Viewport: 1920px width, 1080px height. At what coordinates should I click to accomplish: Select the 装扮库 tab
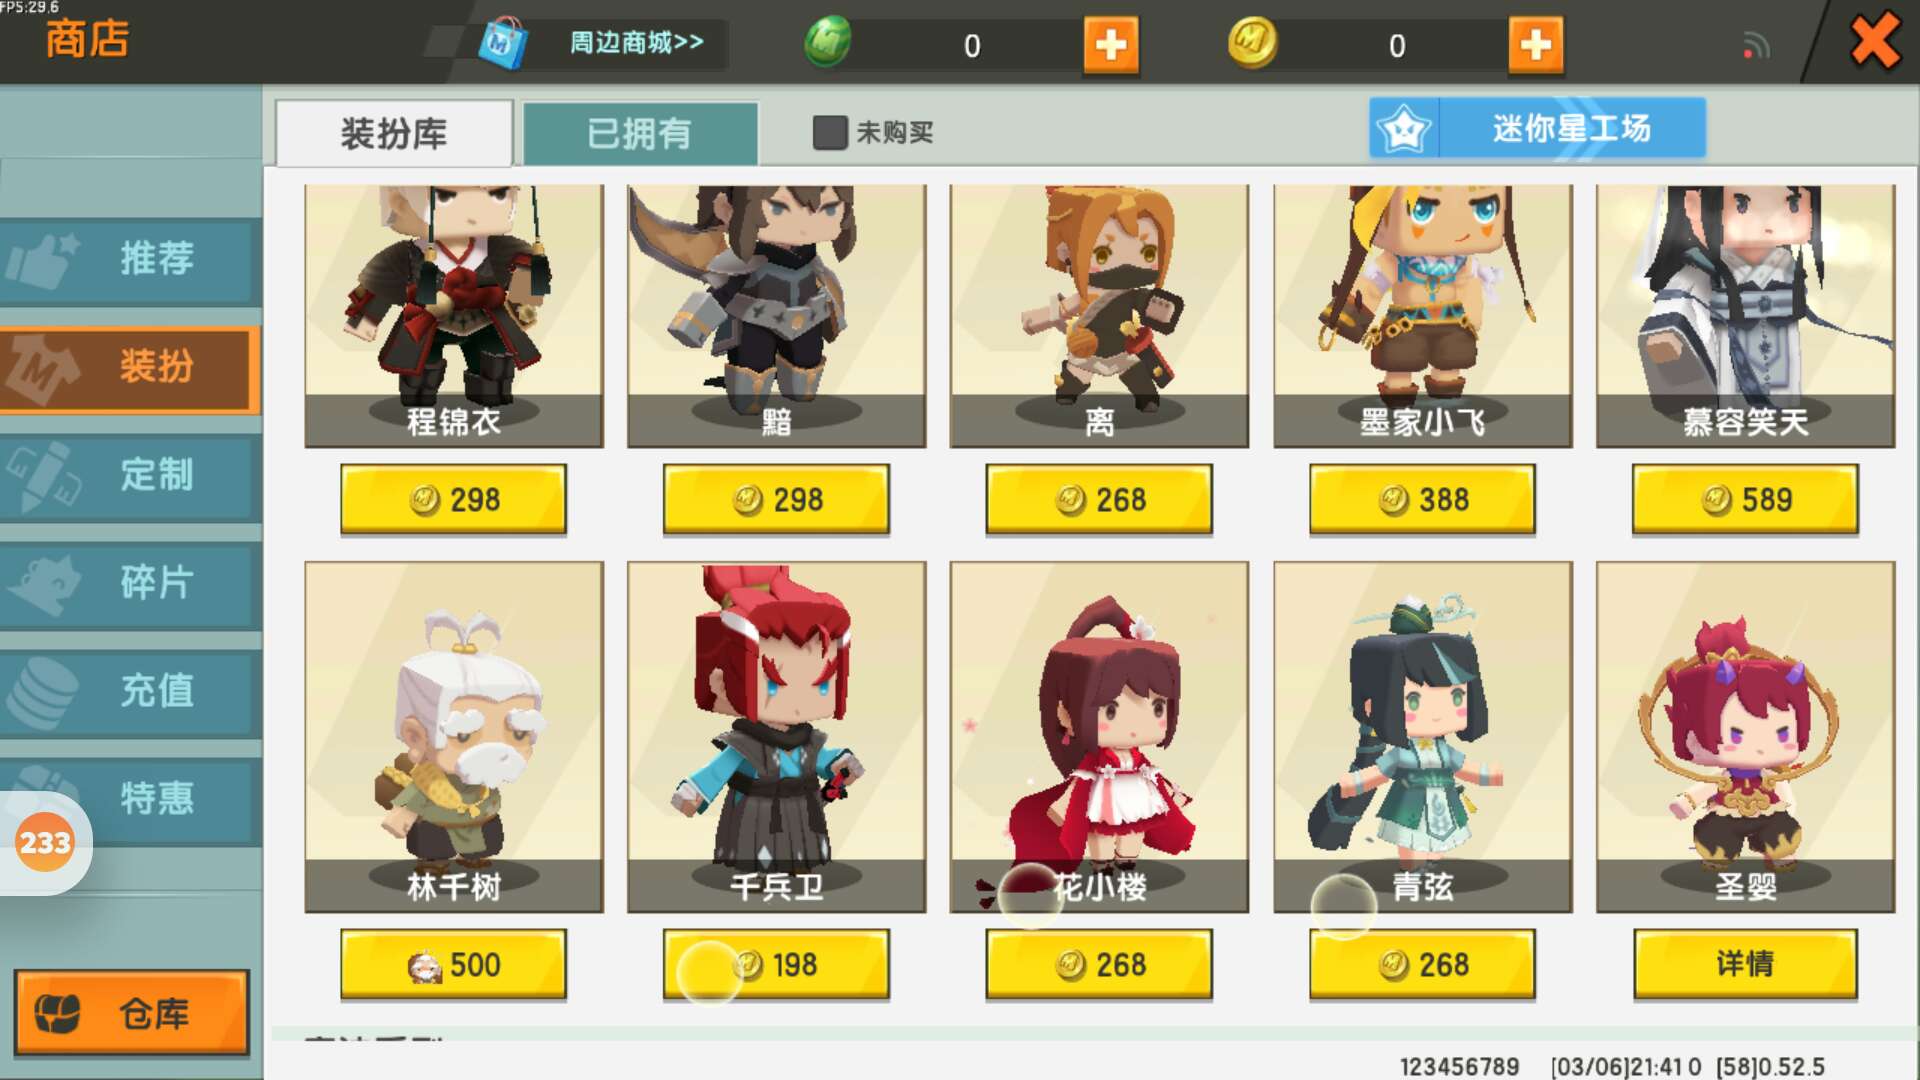(x=394, y=133)
